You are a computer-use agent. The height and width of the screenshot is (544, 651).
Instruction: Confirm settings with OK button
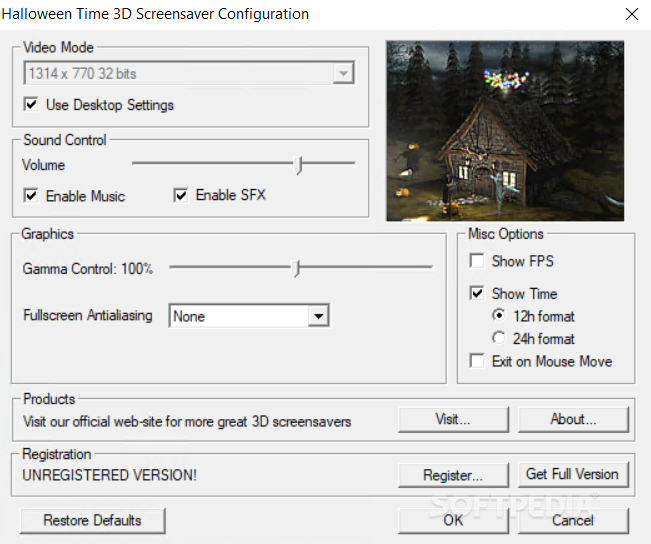(x=453, y=520)
